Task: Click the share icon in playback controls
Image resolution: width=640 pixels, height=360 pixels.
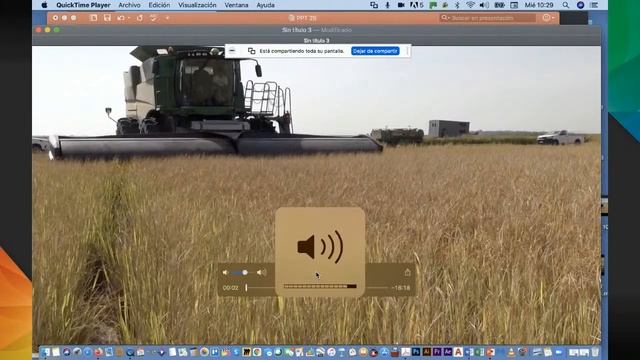Action: (407, 272)
